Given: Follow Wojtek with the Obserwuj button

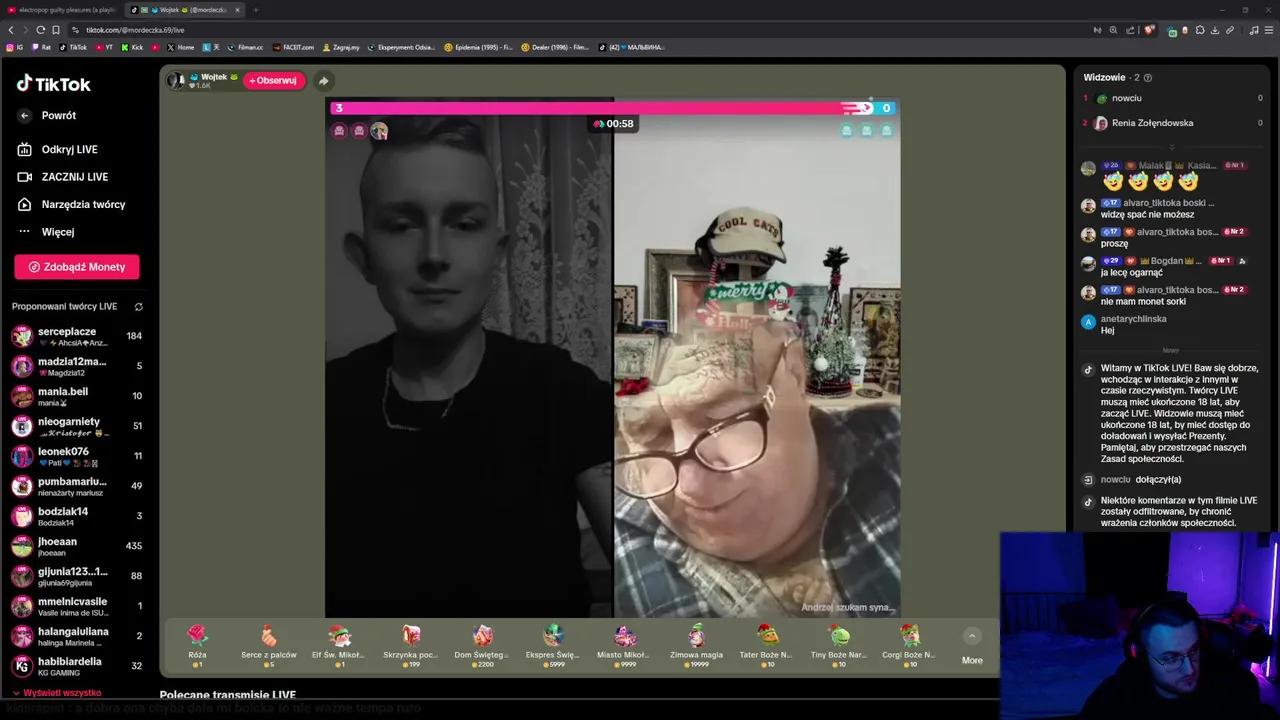Looking at the screenshot, I should pyautogui.click(x=273, y=81).
